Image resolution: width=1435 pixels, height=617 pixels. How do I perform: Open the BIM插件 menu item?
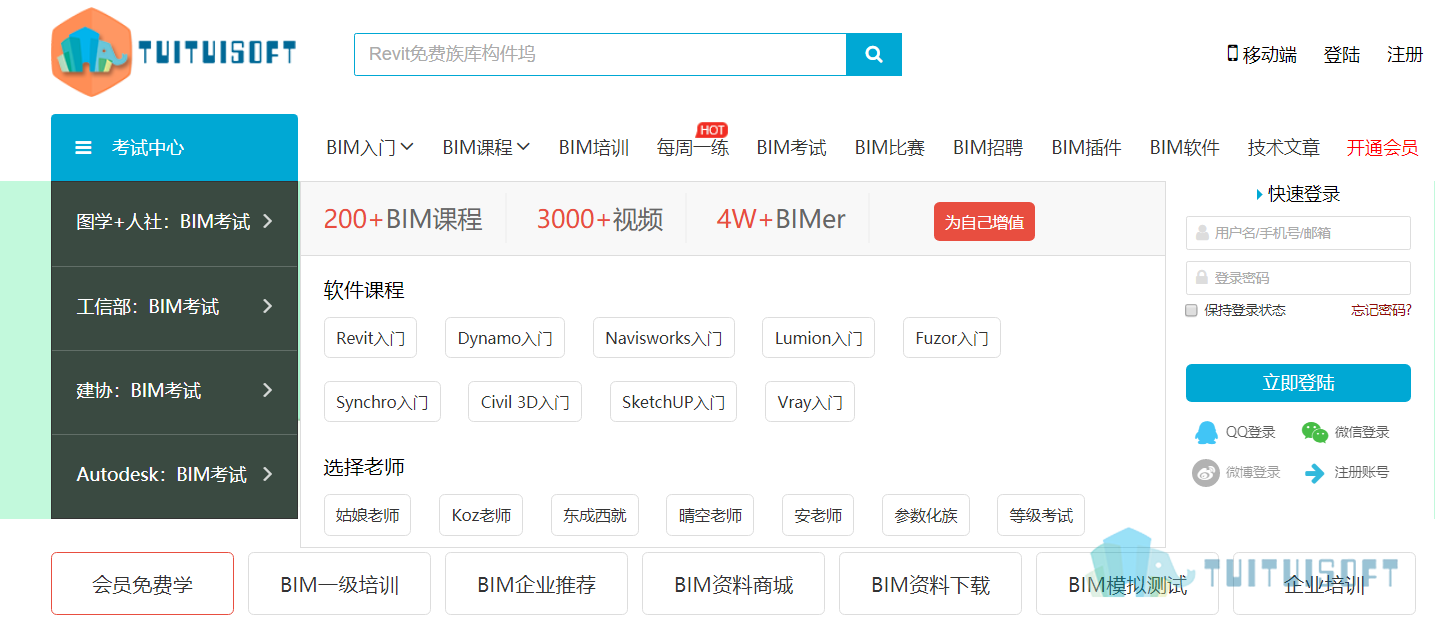pos(1086,148)
